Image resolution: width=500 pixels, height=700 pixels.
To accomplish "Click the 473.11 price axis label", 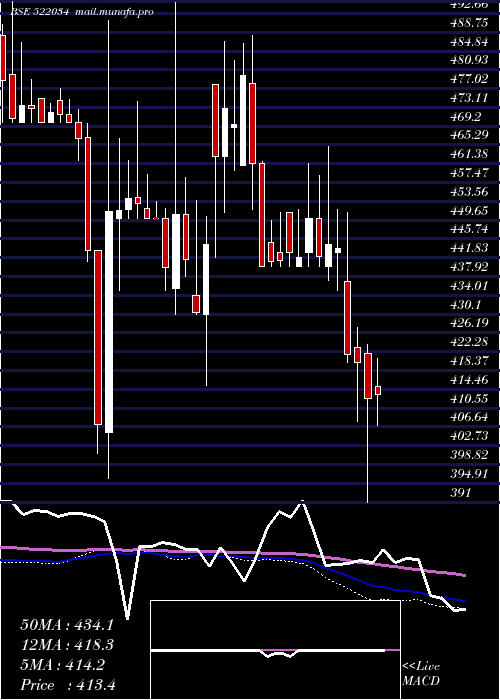I will (x=470, y=98).
